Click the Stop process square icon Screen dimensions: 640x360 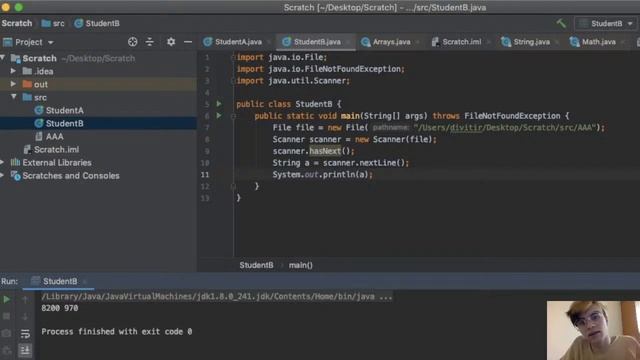coord(7,316)
